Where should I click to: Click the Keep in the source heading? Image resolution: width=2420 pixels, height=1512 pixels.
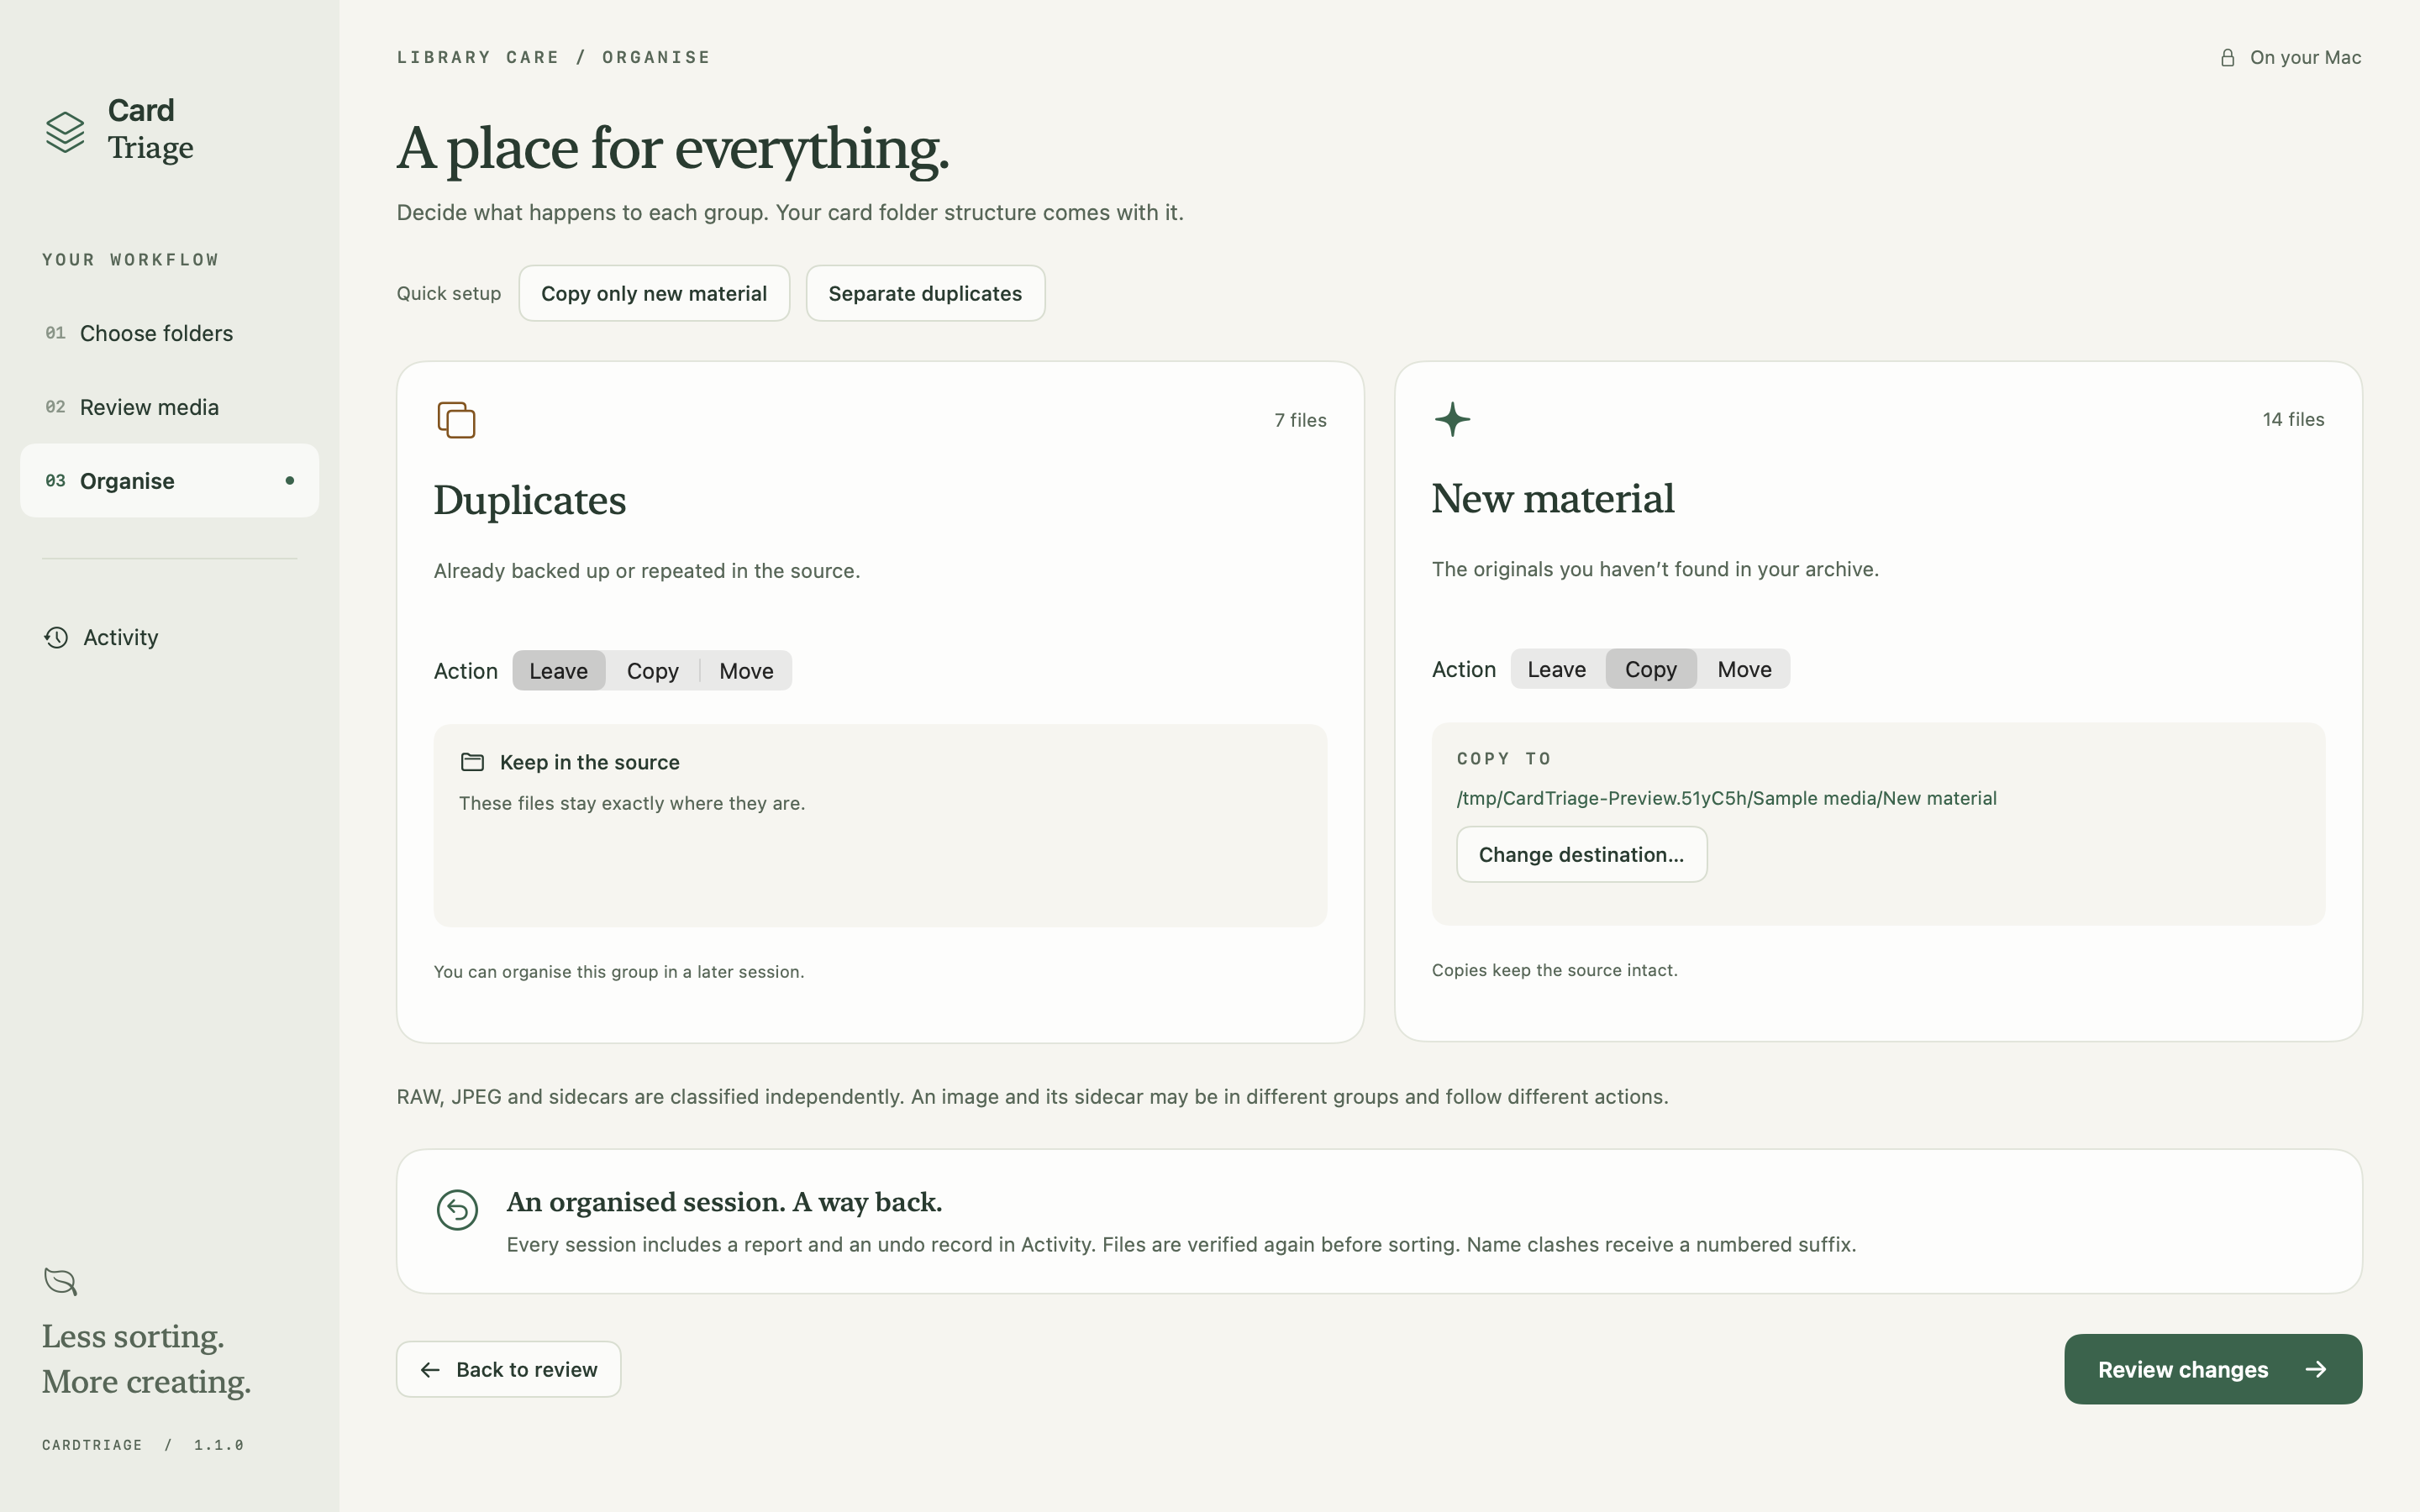[x=589, y=762]
